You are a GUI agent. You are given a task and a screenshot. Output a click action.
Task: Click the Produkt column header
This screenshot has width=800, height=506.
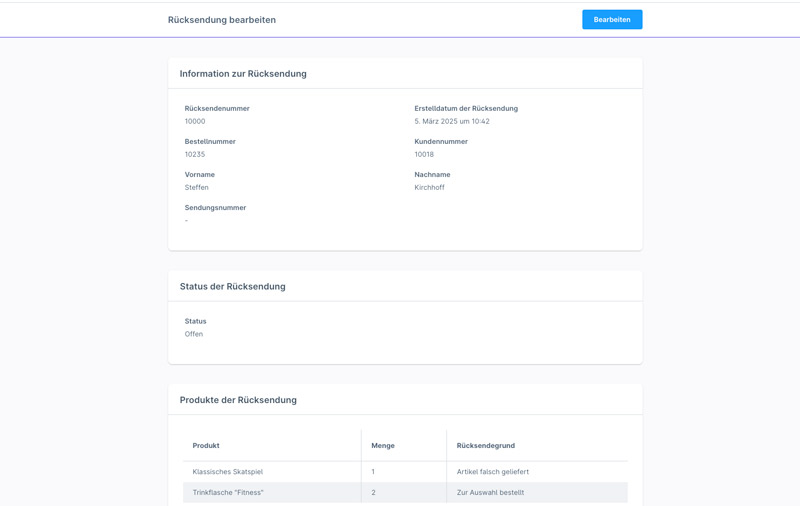point(206,446)
